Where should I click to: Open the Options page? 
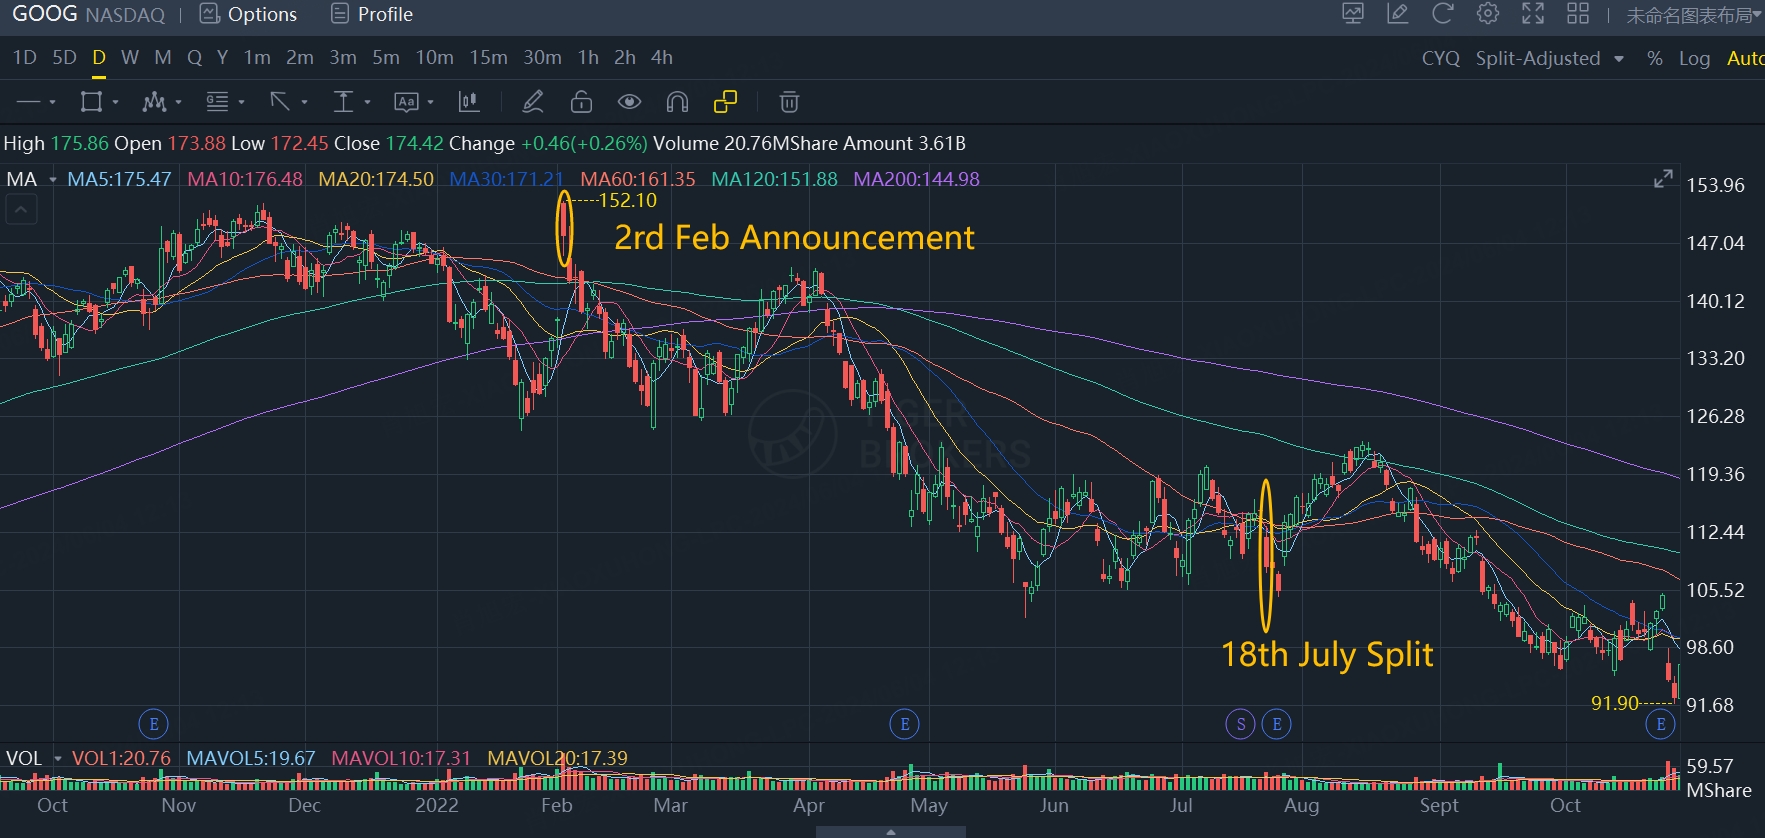pyautogui.click(x=262, y=14)
